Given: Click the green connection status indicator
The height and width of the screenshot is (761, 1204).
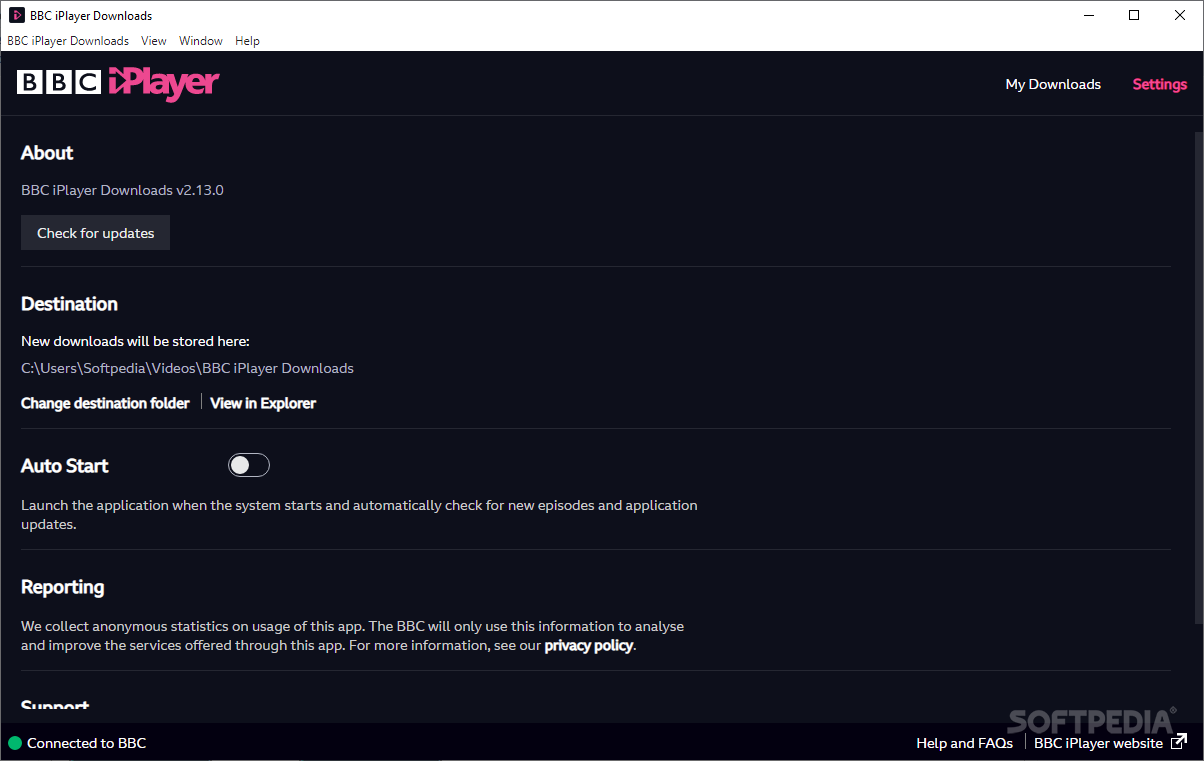Looking at the screenshot, I should tap(15, 743).
